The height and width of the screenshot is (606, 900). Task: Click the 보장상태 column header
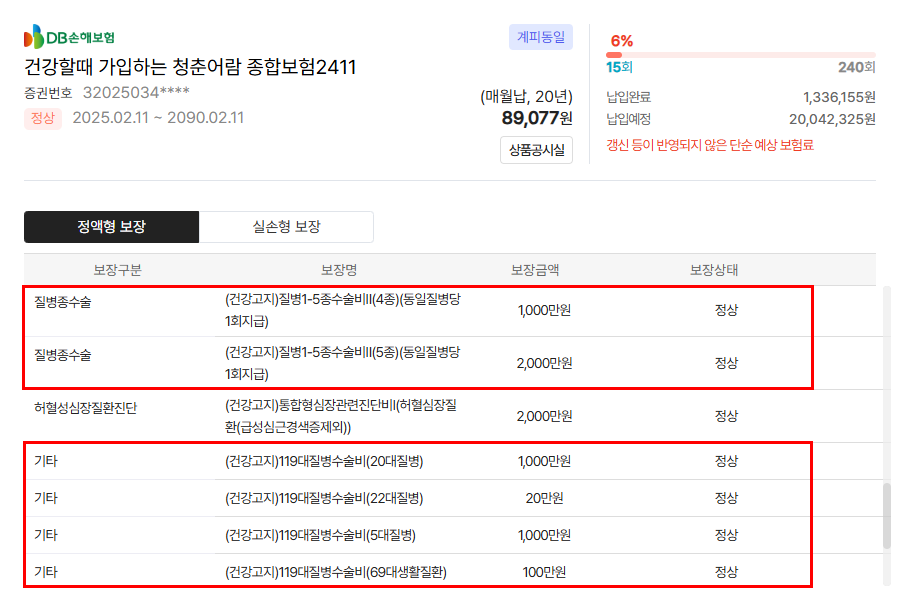pyautogui.click(x=714, y=270)
